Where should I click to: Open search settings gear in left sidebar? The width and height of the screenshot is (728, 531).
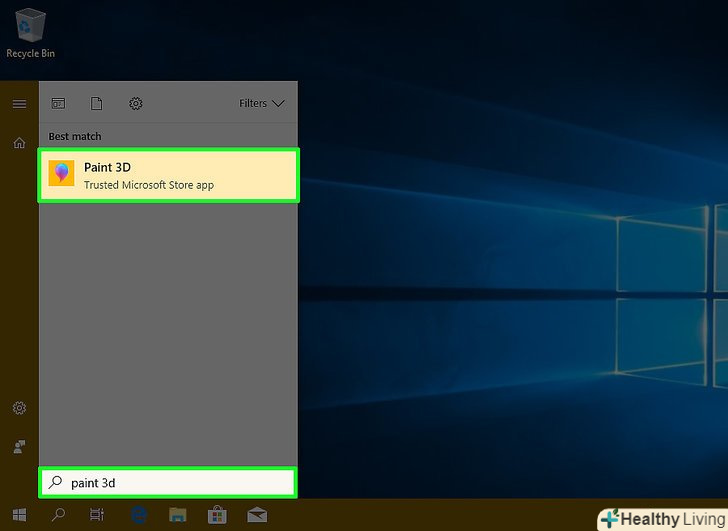(19, 408)
